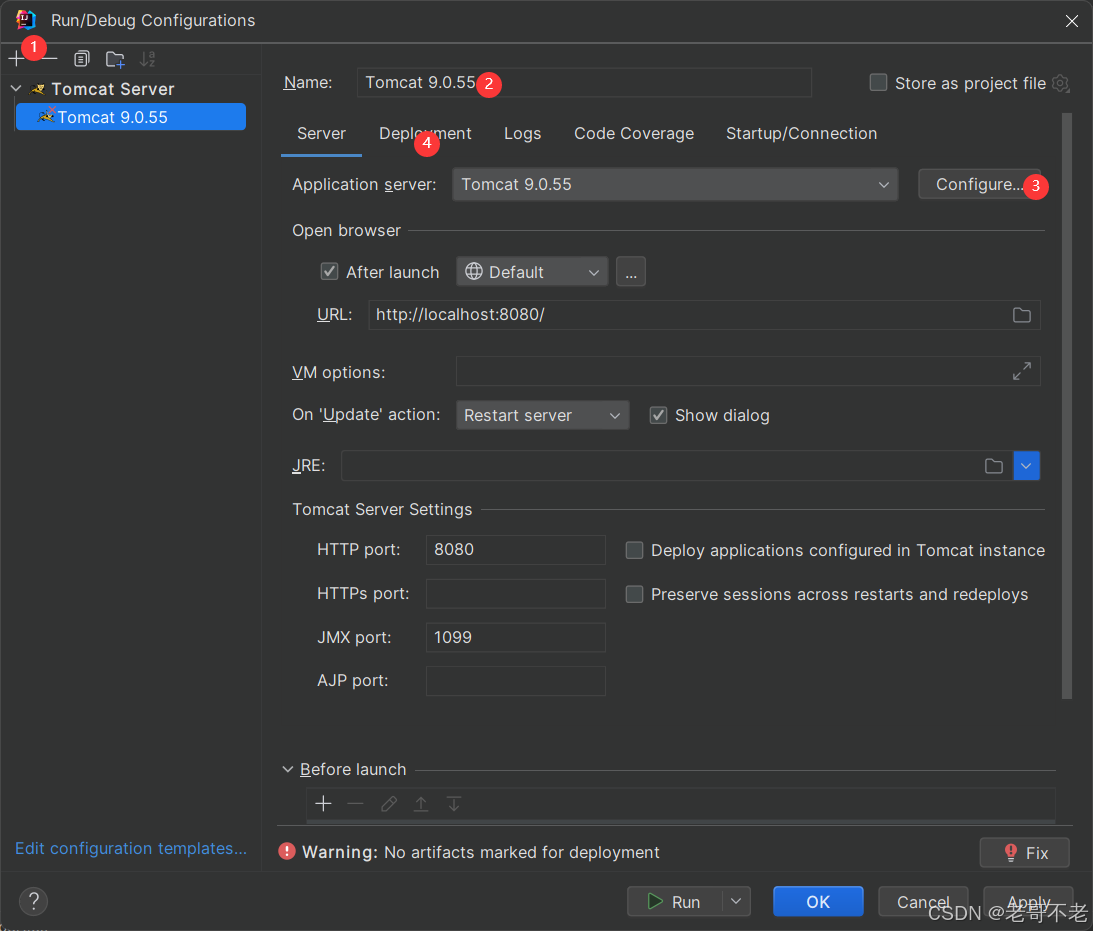Click the HTTPs port field

(516, 594)
